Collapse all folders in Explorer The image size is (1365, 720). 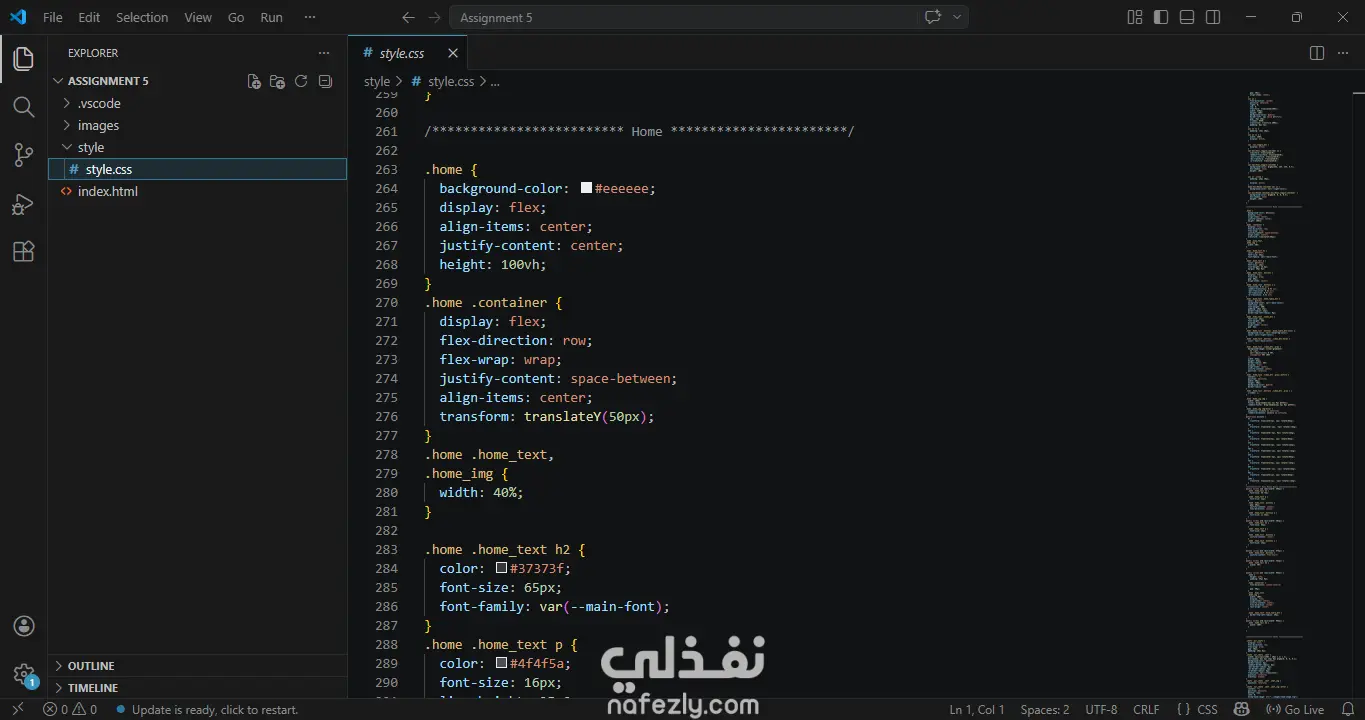(x=325, y=81)
